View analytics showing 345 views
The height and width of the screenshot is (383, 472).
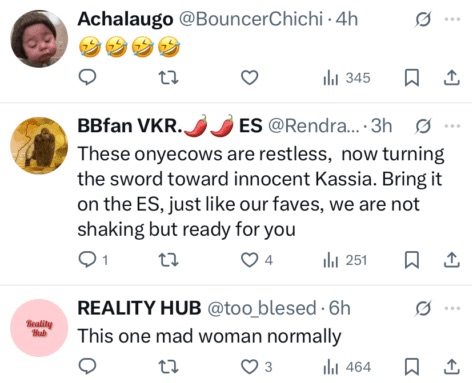347,78
